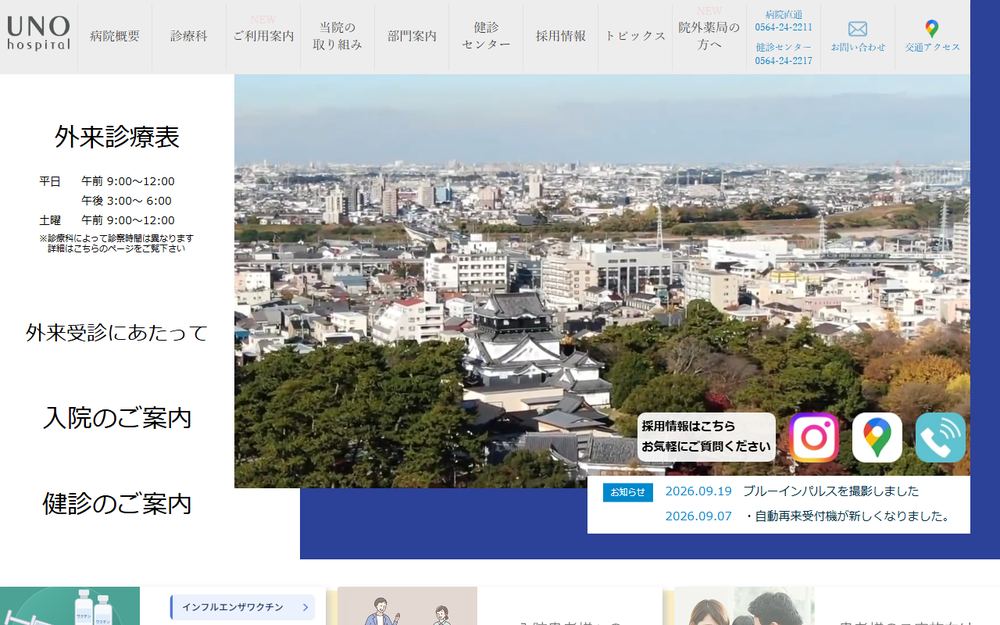
Task: Open the Instagram icon
Action: click(814, 438)
